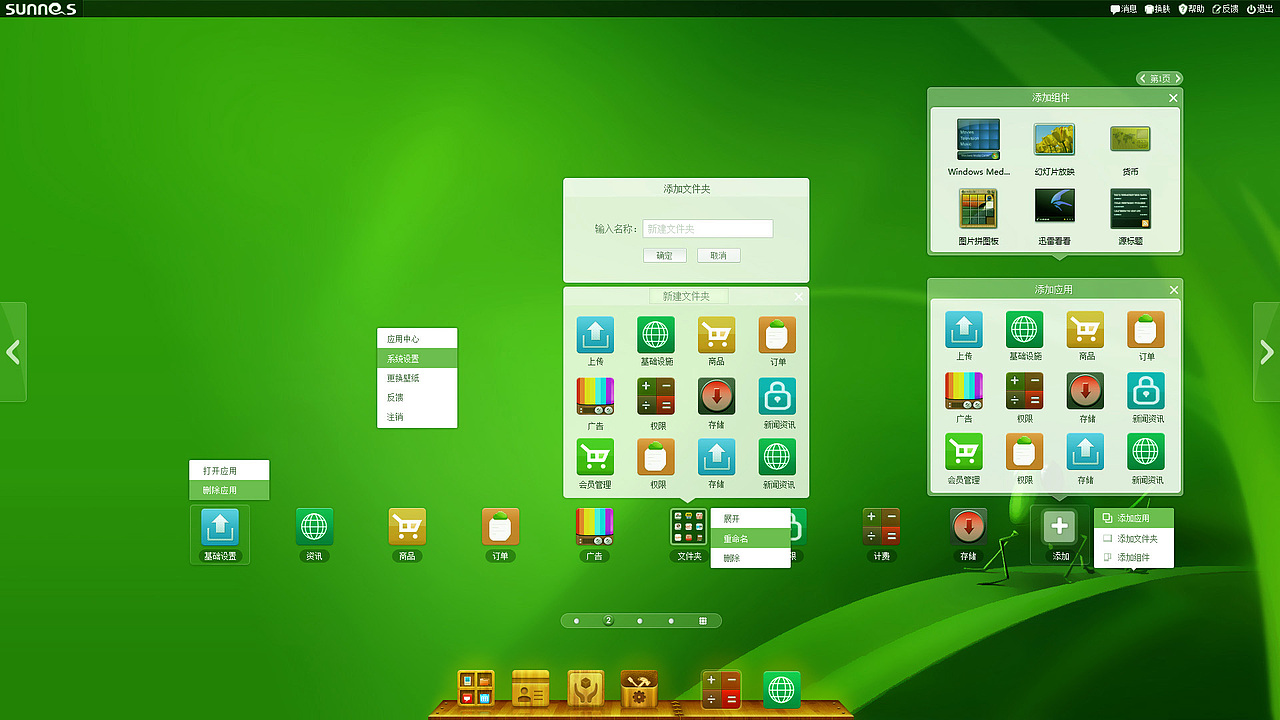Select 展开 in the folder menu
The height and width of the screenshot is (720, 1280).
751,519
